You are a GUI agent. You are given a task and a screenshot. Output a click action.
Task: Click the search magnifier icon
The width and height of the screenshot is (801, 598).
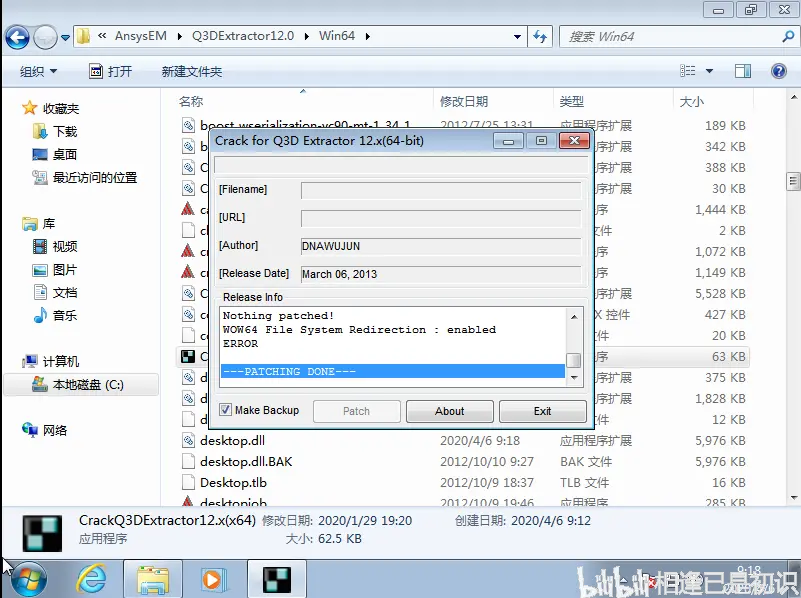[788, 36]
